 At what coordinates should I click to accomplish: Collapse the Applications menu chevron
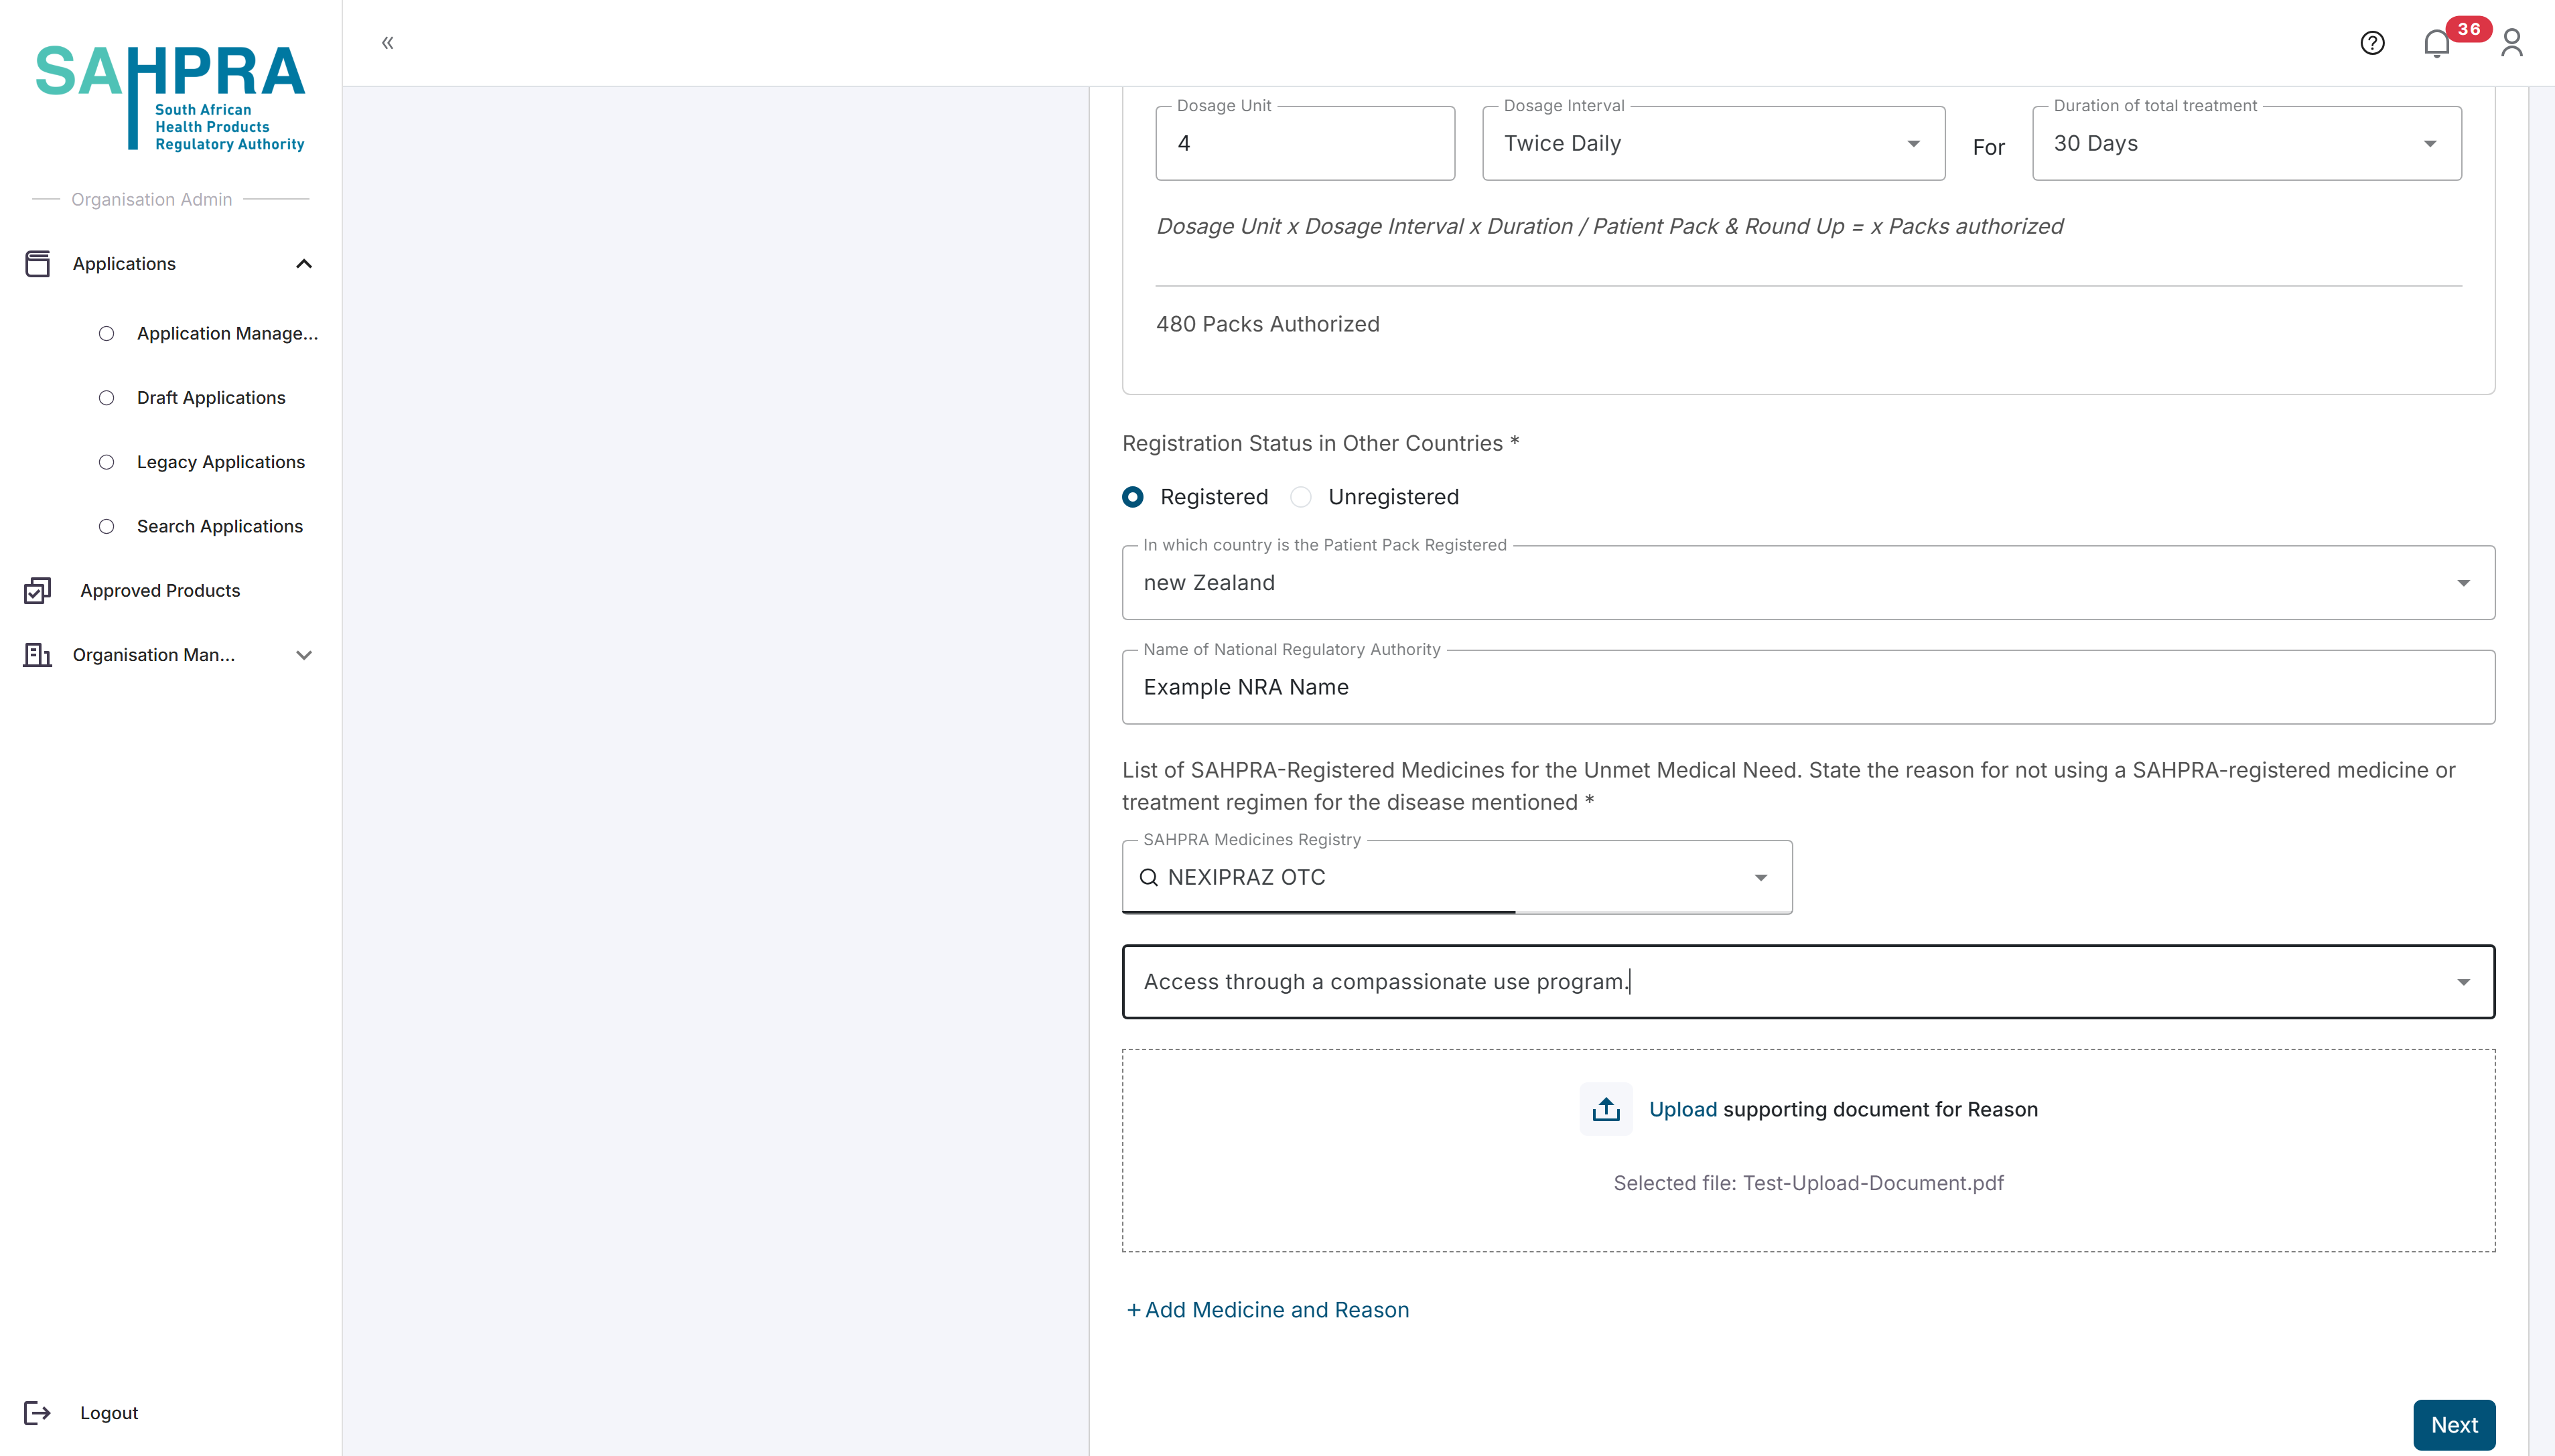point(304,264)
